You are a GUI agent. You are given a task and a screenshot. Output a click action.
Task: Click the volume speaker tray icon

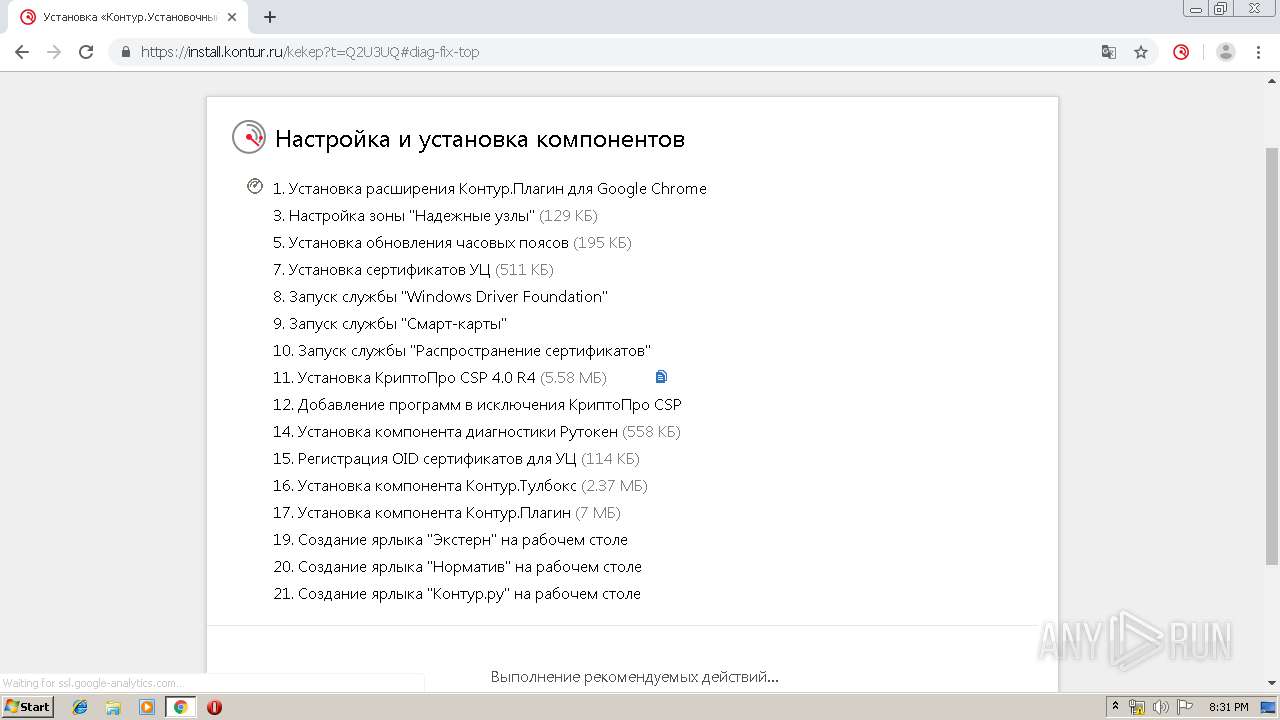tap(1161, 707)
